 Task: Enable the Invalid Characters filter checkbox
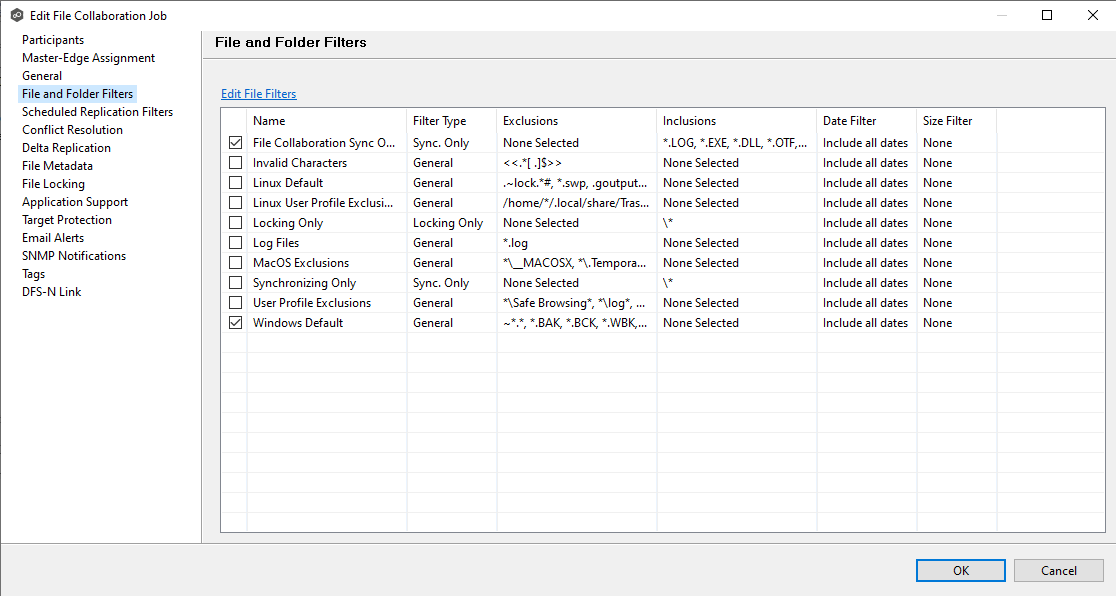click(235, 162)
